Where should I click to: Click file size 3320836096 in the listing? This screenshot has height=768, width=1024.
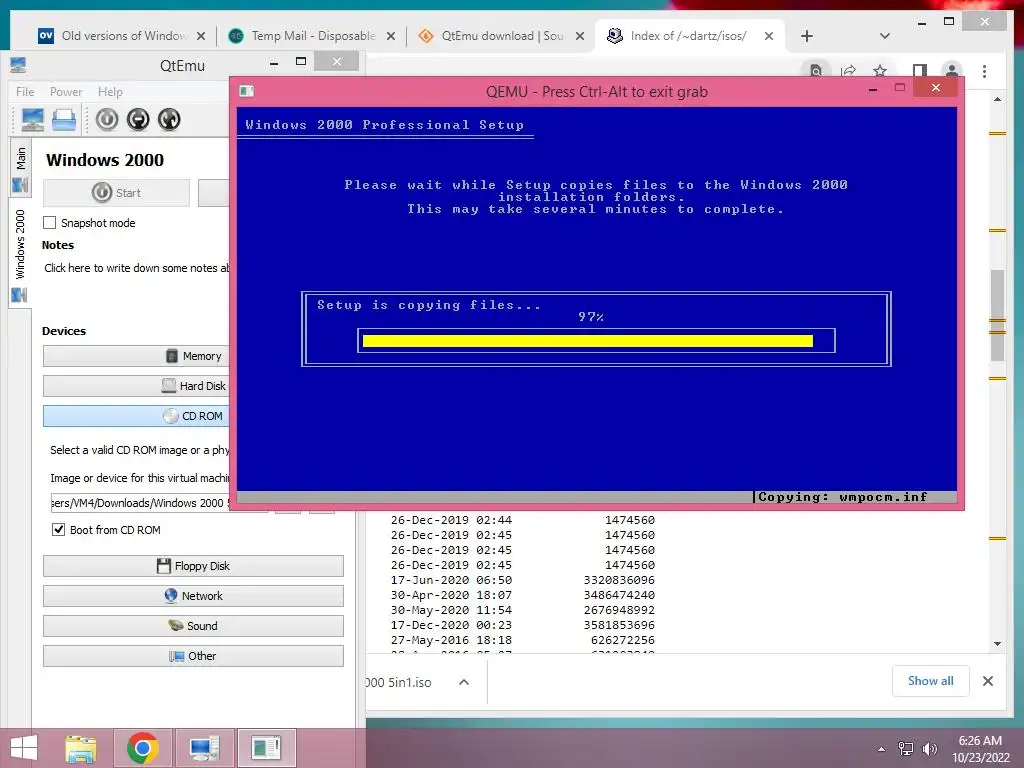(x=619, y=580)
